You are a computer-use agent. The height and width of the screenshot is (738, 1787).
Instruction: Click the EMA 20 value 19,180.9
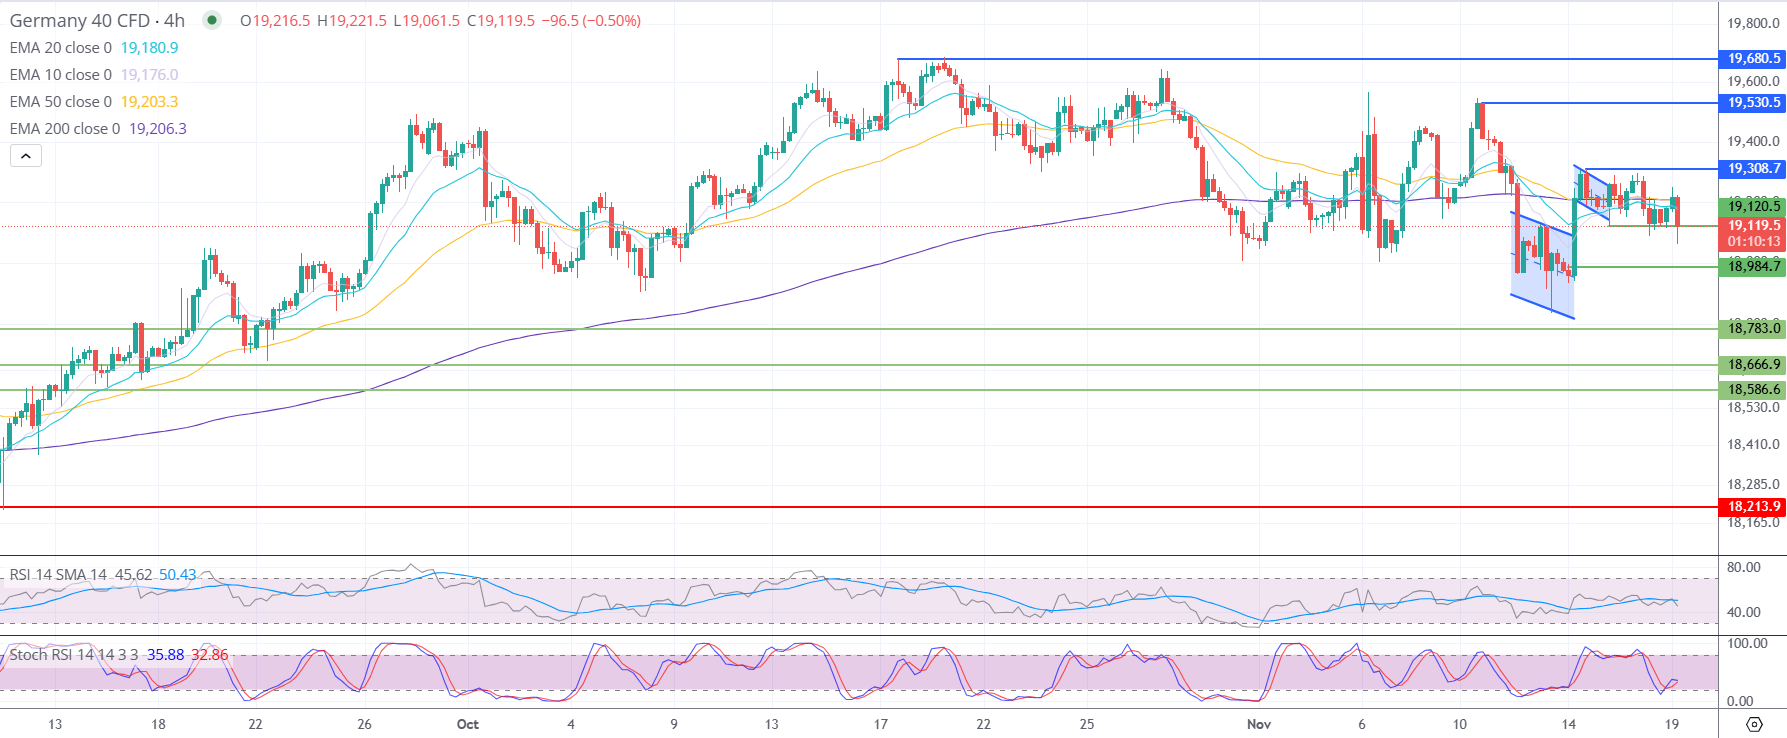(x=150, y=48)
